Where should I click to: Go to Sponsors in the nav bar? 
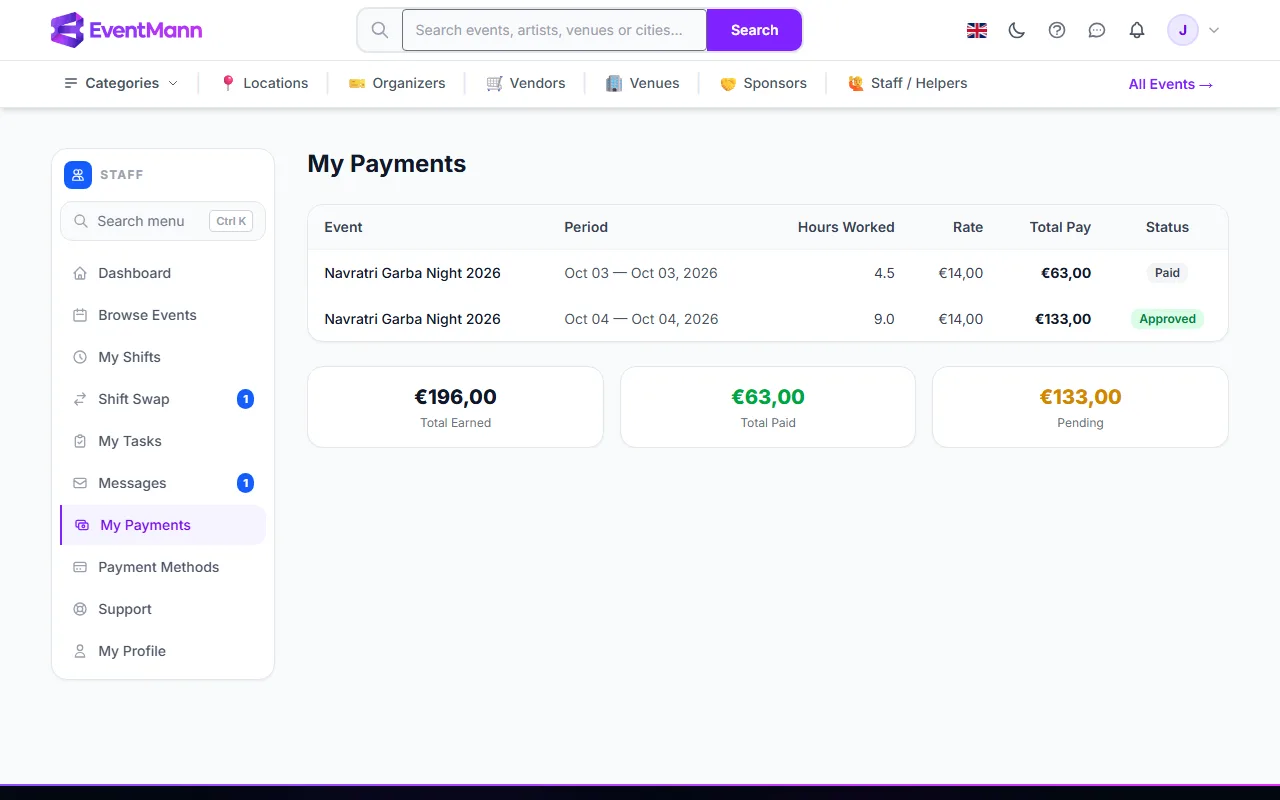coord(763,83)
